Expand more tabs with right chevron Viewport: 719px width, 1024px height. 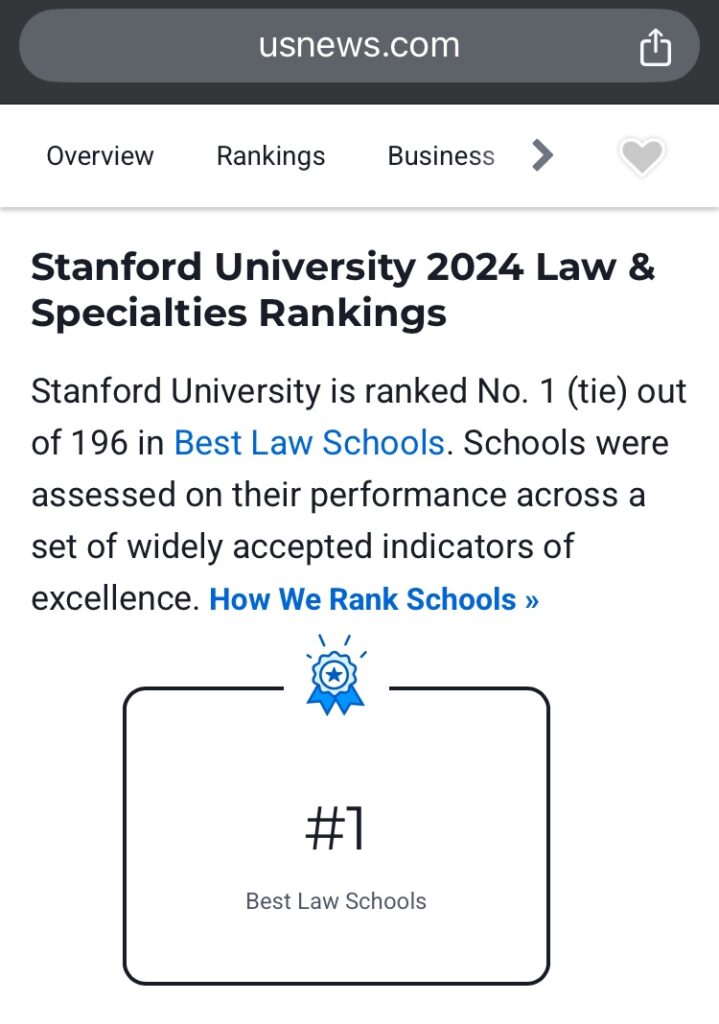543,155
